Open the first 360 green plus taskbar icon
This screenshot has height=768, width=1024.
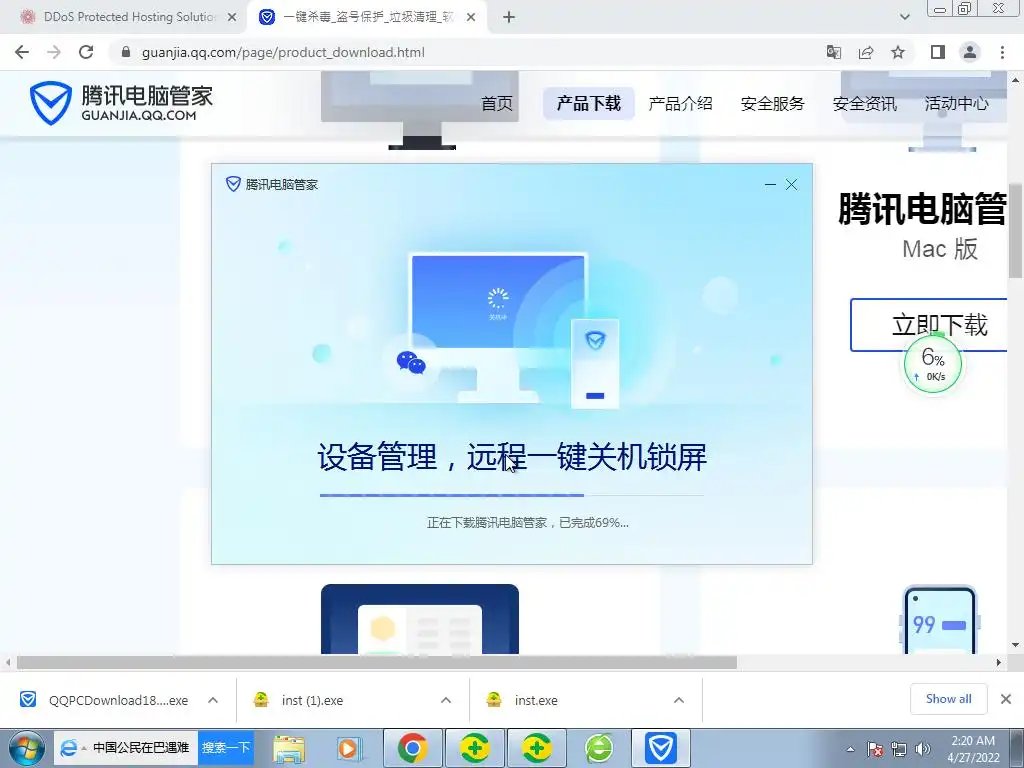[475, 748]
